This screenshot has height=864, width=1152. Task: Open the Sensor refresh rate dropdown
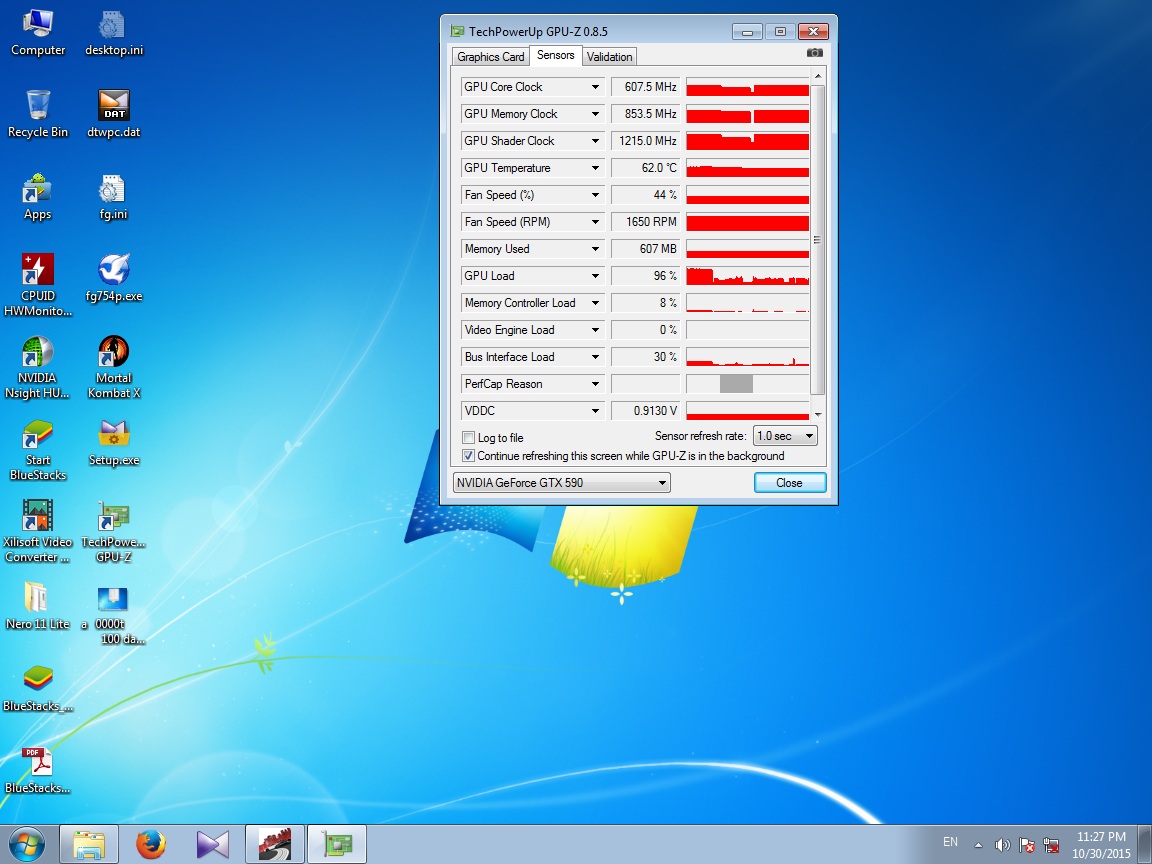(785, 436)
